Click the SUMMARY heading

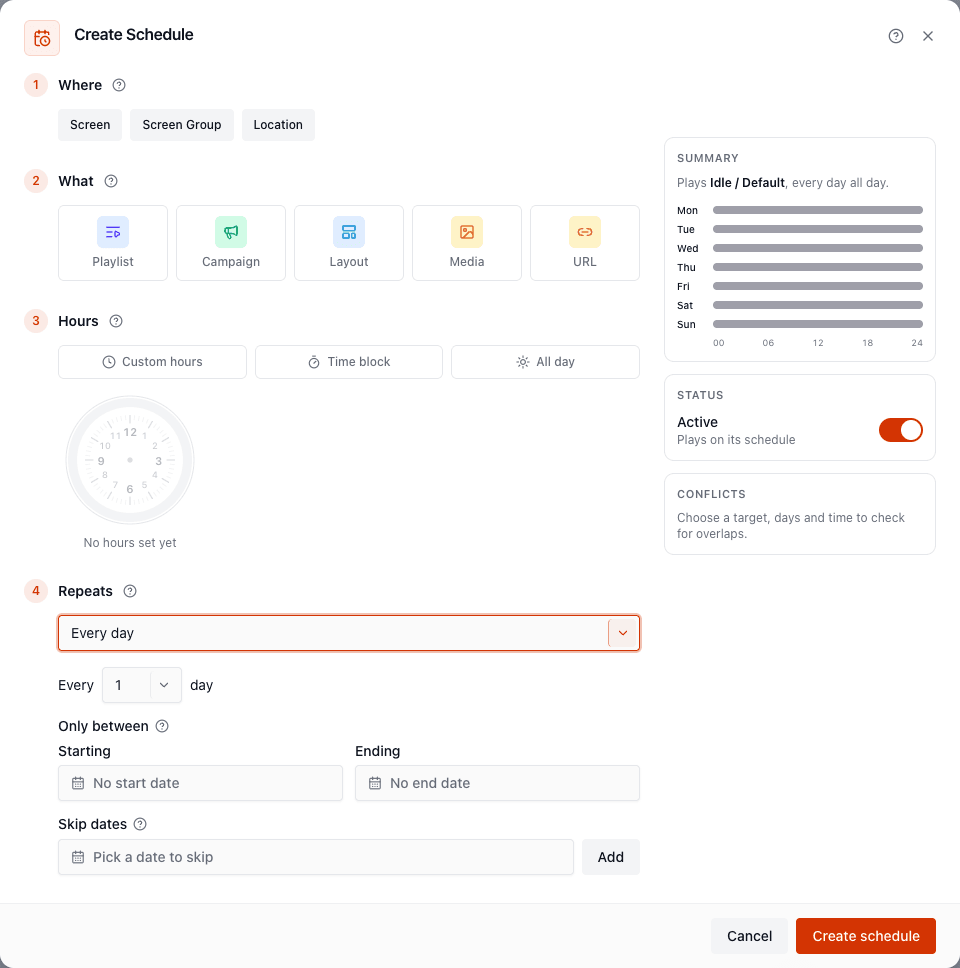click(707, 158)
